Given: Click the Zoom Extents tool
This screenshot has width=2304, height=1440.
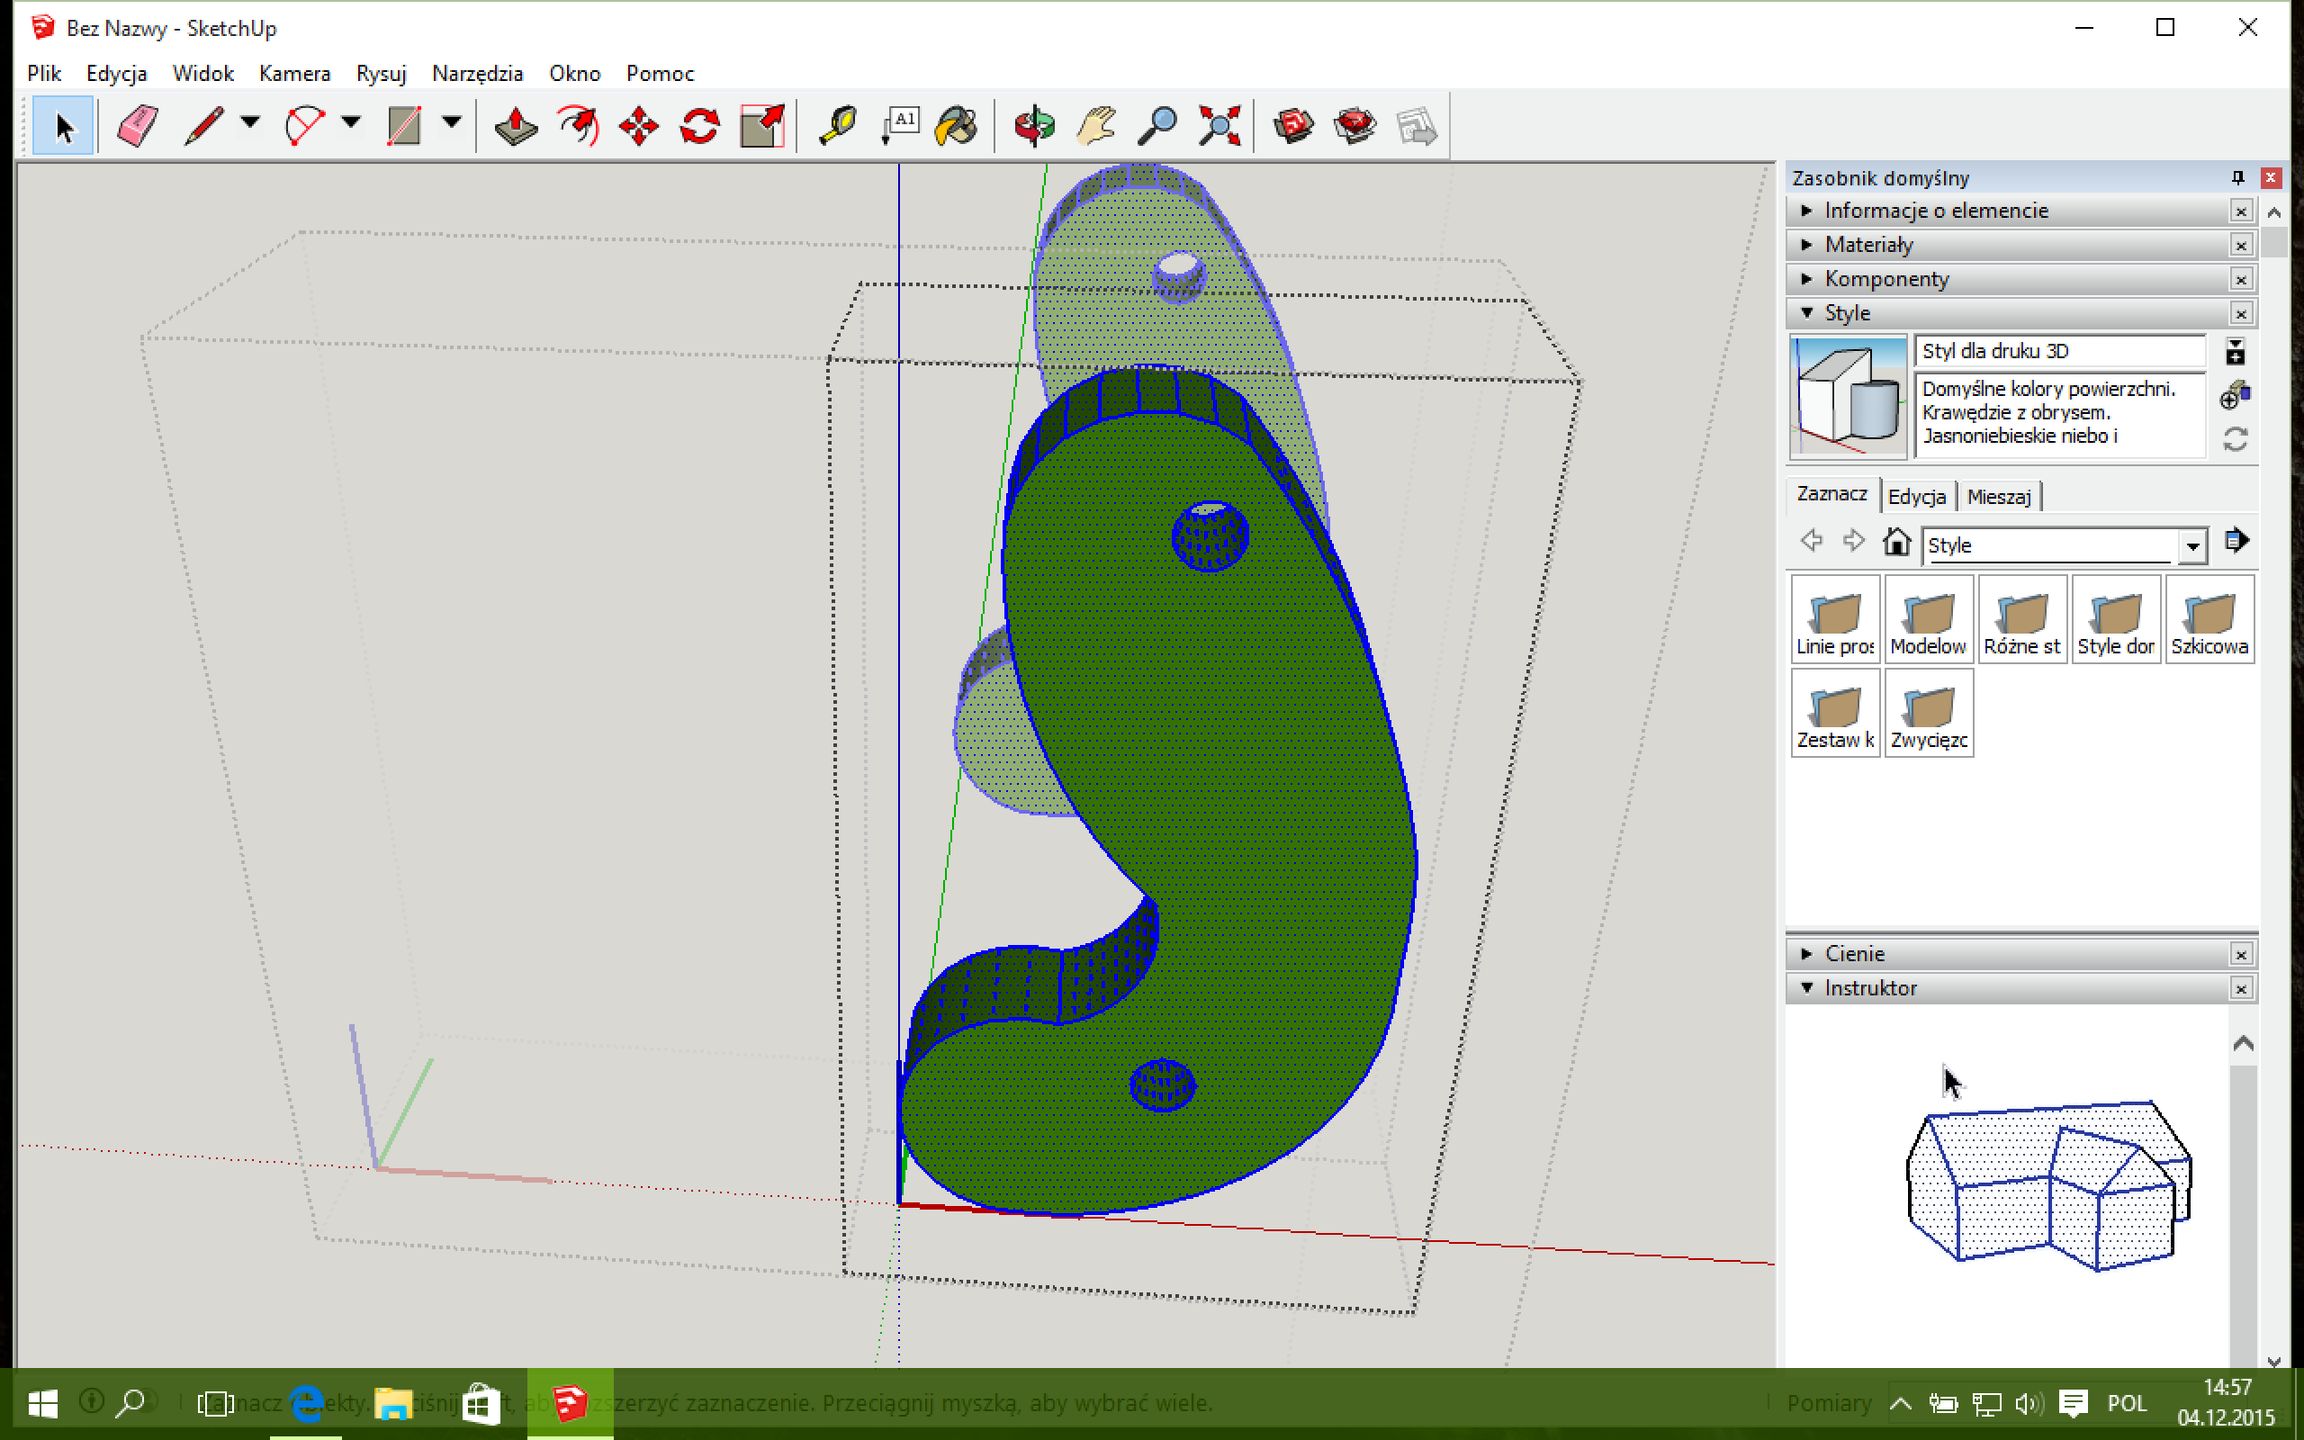Looking at the screenshot, I should tap(1219, 127).
